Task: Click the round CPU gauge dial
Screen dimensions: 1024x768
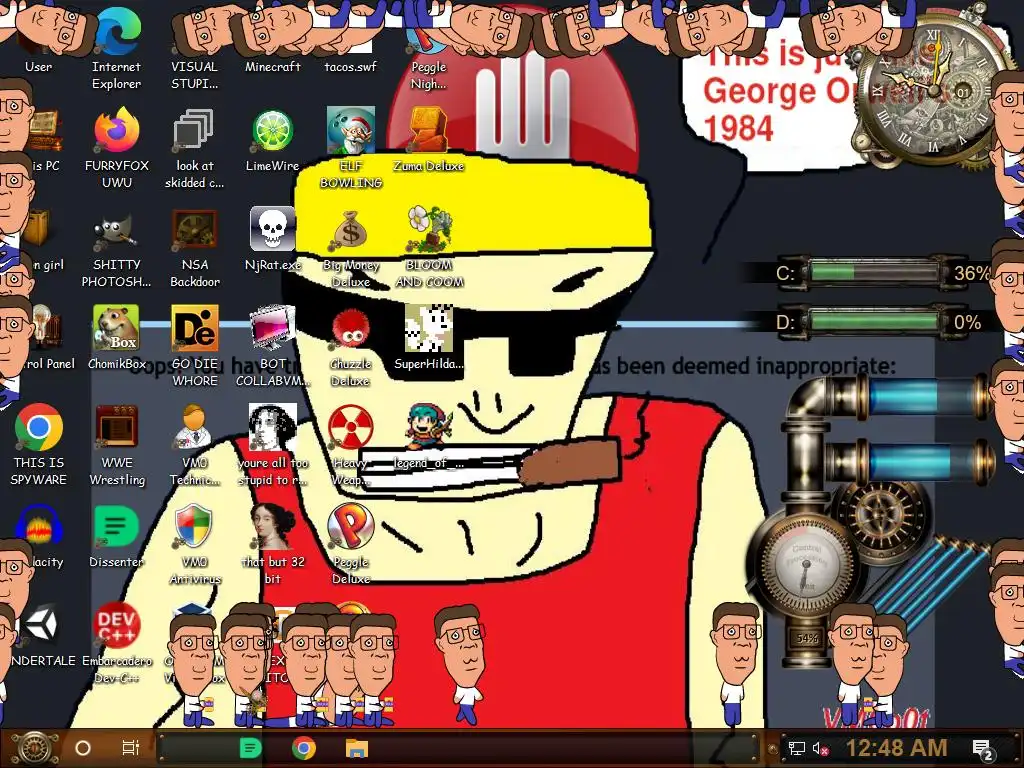Action: [807, 564]
